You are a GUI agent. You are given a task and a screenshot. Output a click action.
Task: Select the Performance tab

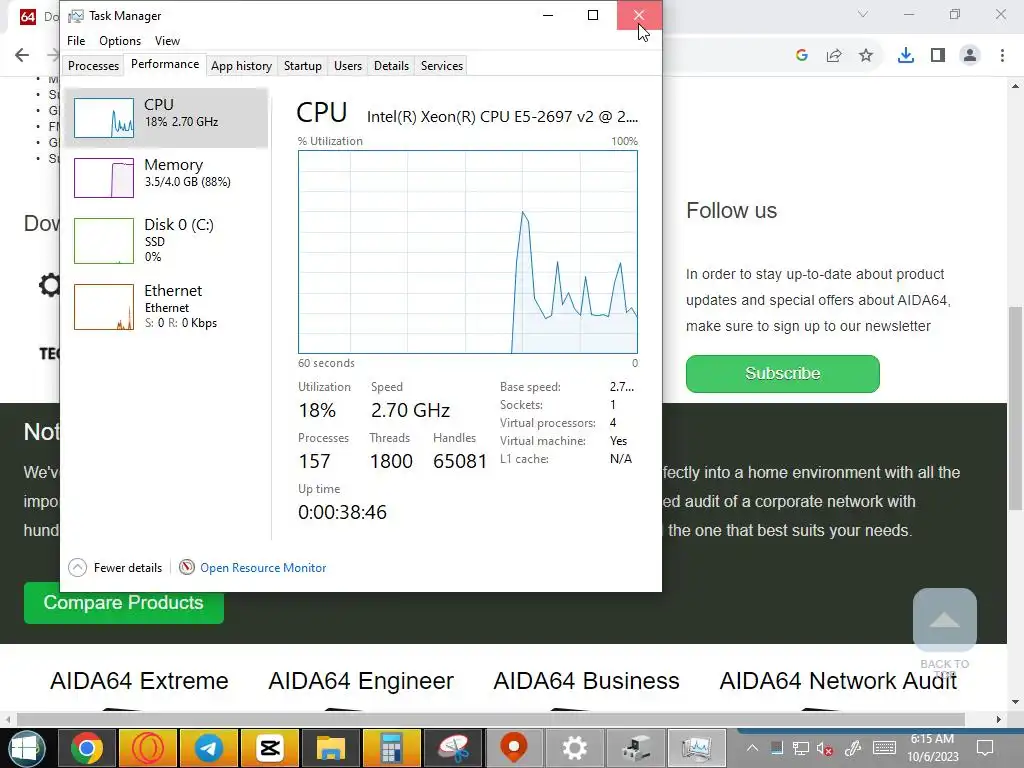(x=165, y=64)
